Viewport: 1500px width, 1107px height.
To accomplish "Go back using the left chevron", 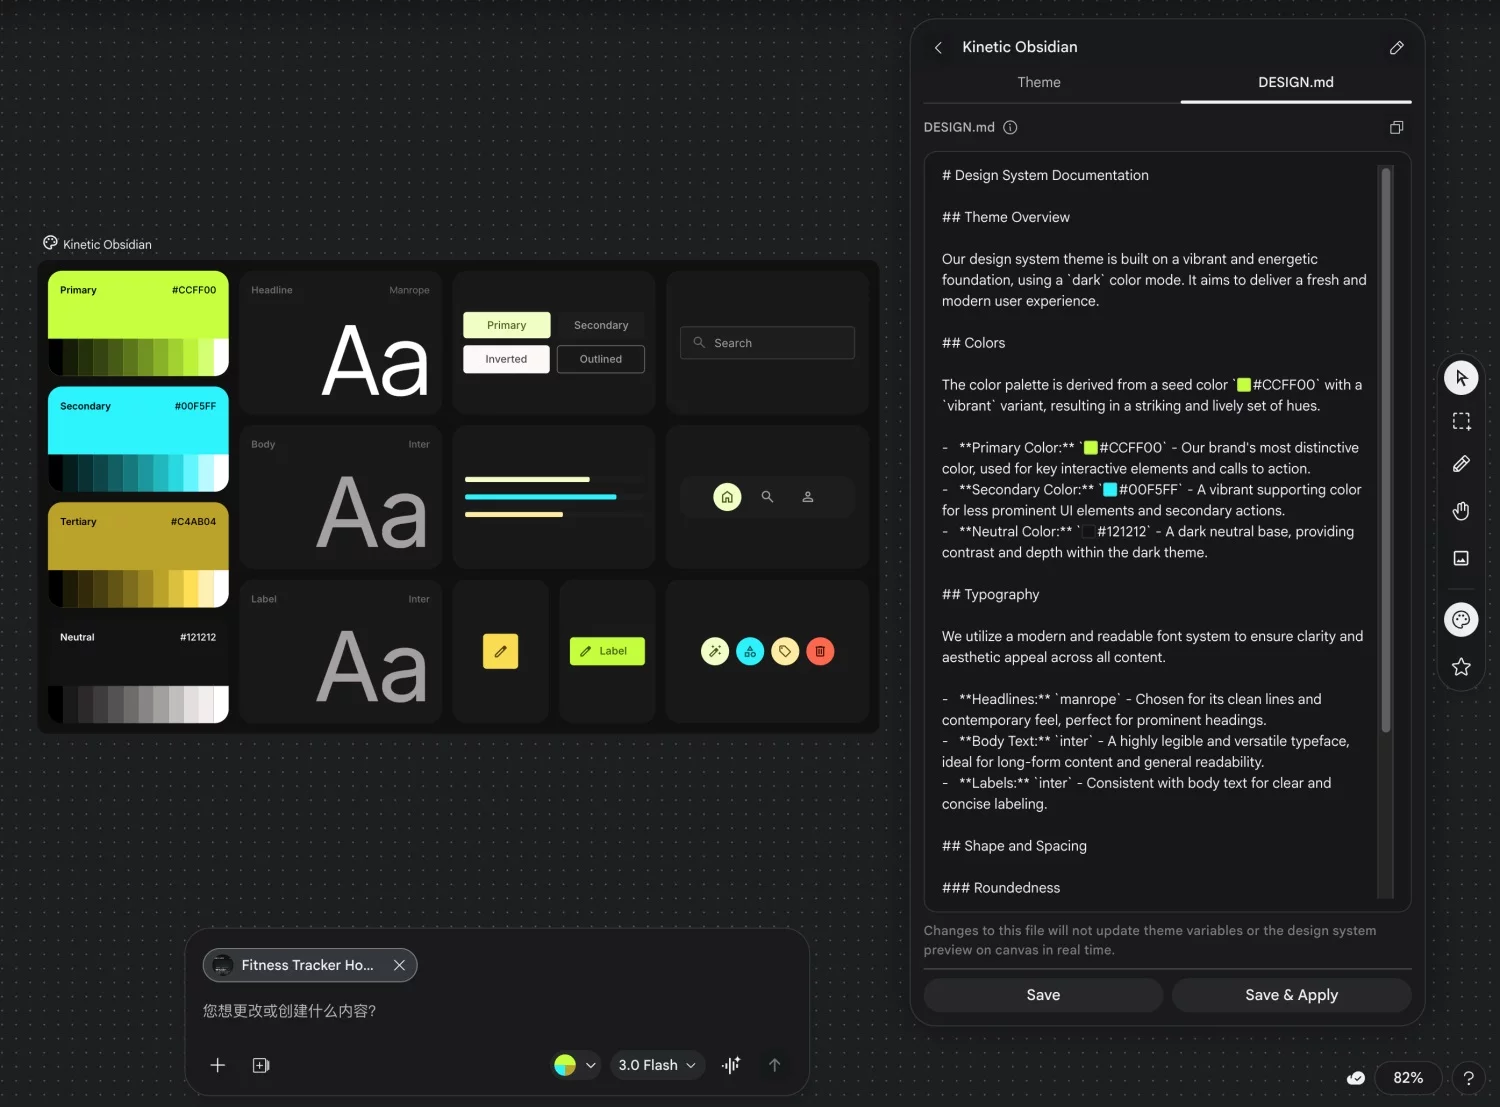I will pos(938,47).
